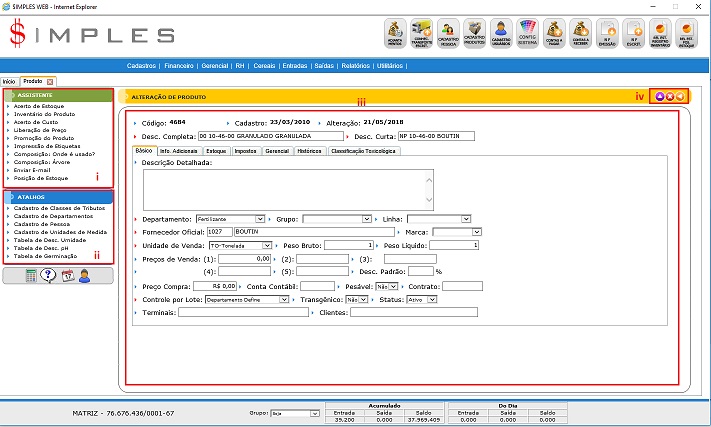Open the help question mark icon
711x427 pixels.
pyautogui.click(x=48, y=276)
